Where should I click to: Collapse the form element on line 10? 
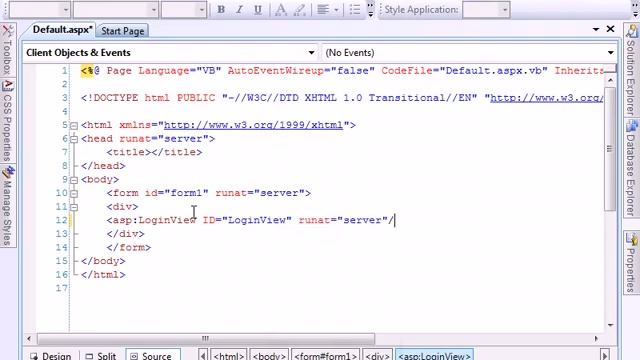74,193
